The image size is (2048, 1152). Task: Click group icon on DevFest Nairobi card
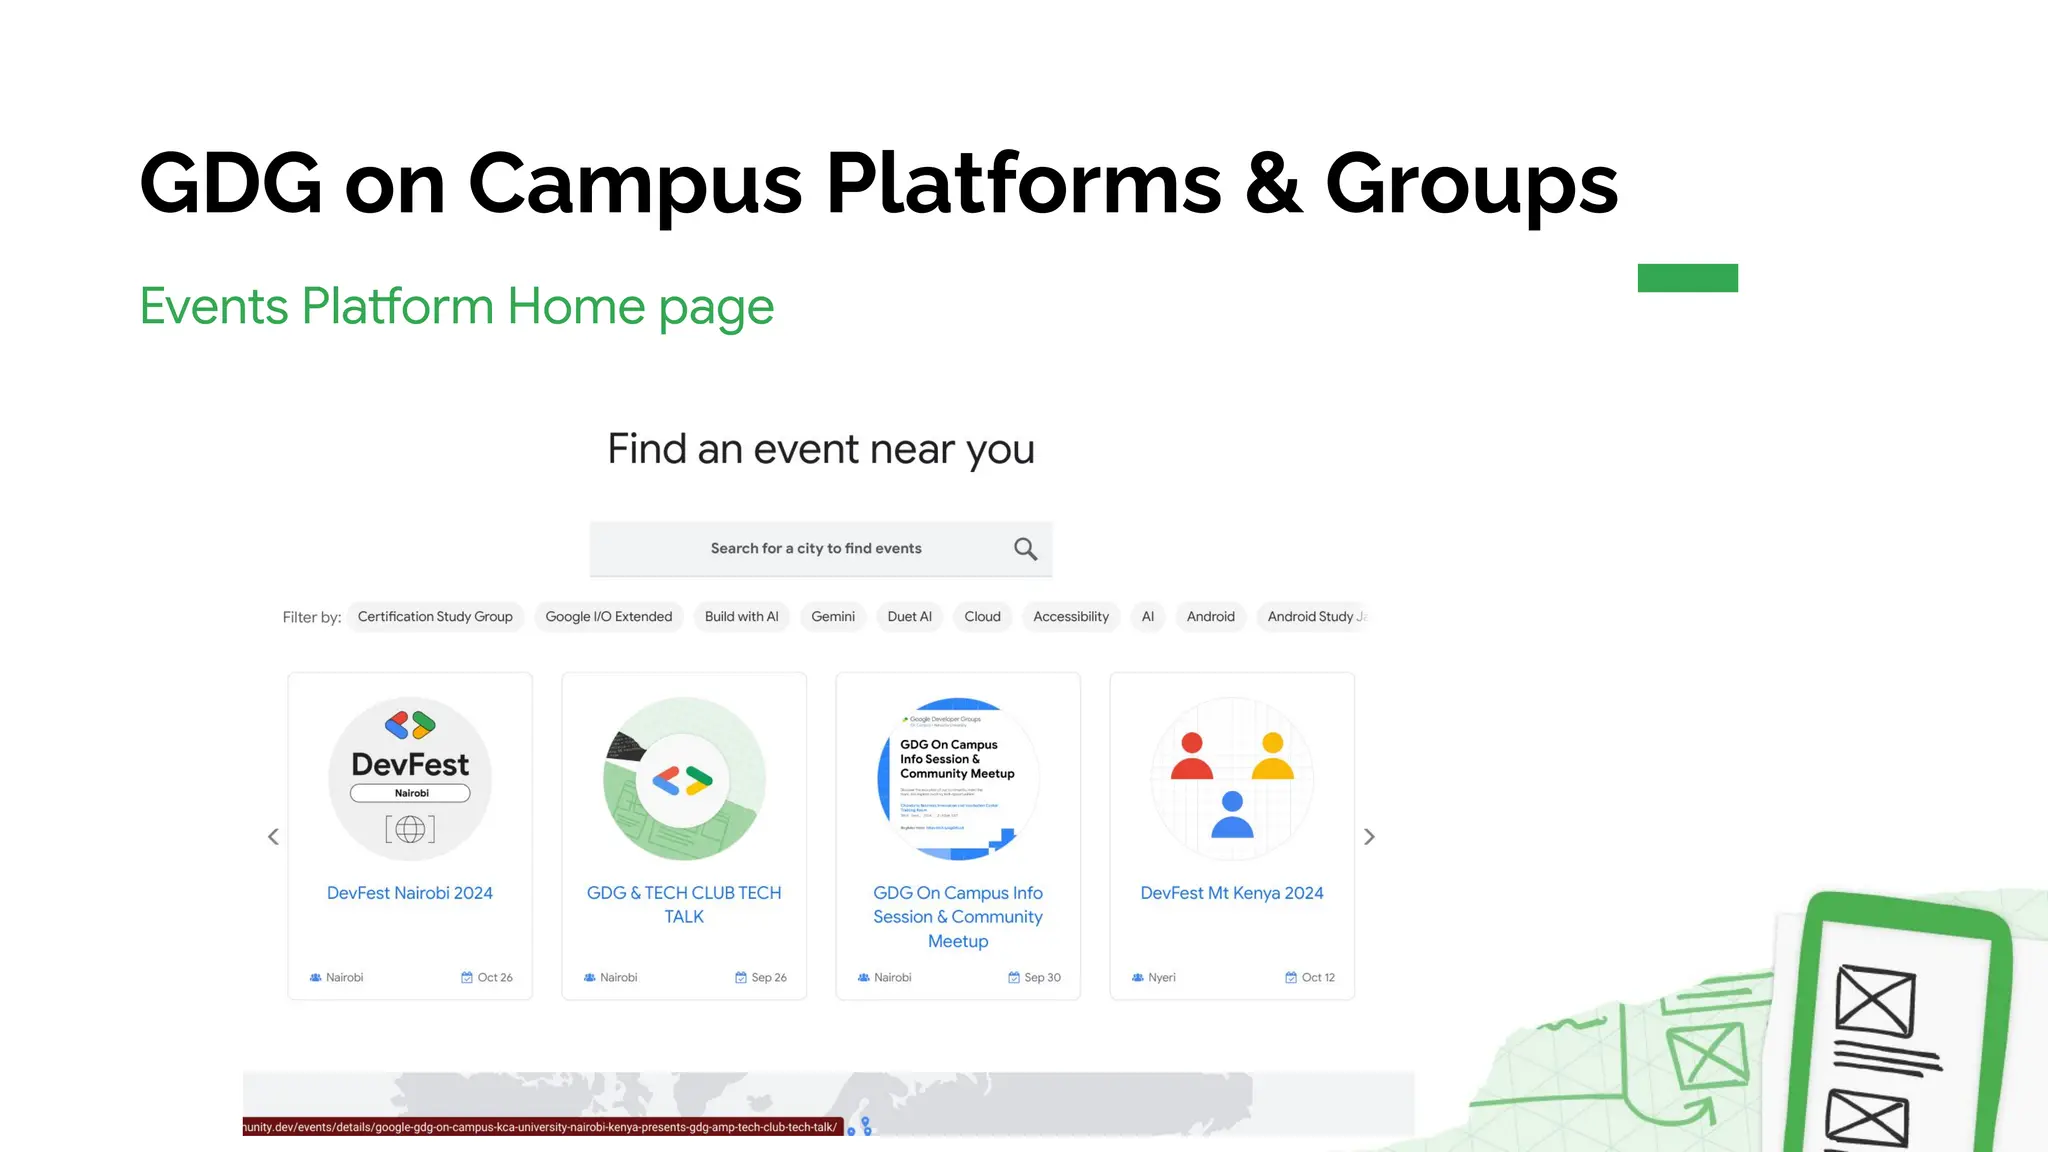(315, 978)
